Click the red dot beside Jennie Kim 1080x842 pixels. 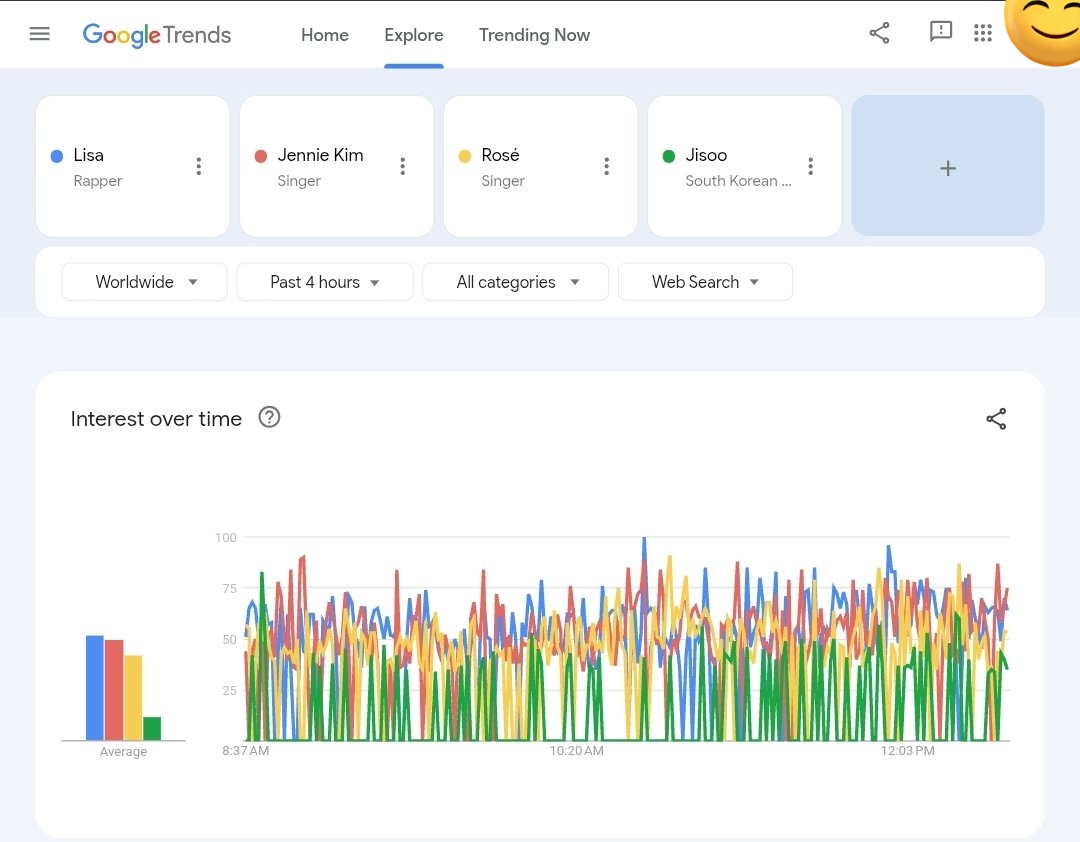pos(261,156)
